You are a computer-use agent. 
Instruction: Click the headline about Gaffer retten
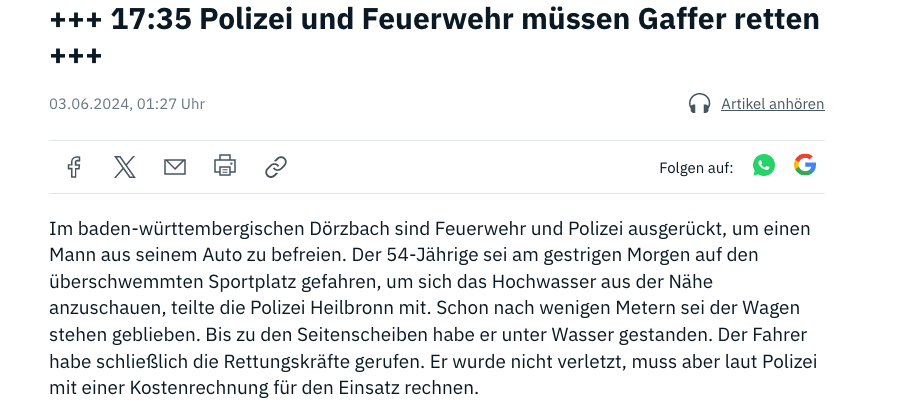point(434,18)
